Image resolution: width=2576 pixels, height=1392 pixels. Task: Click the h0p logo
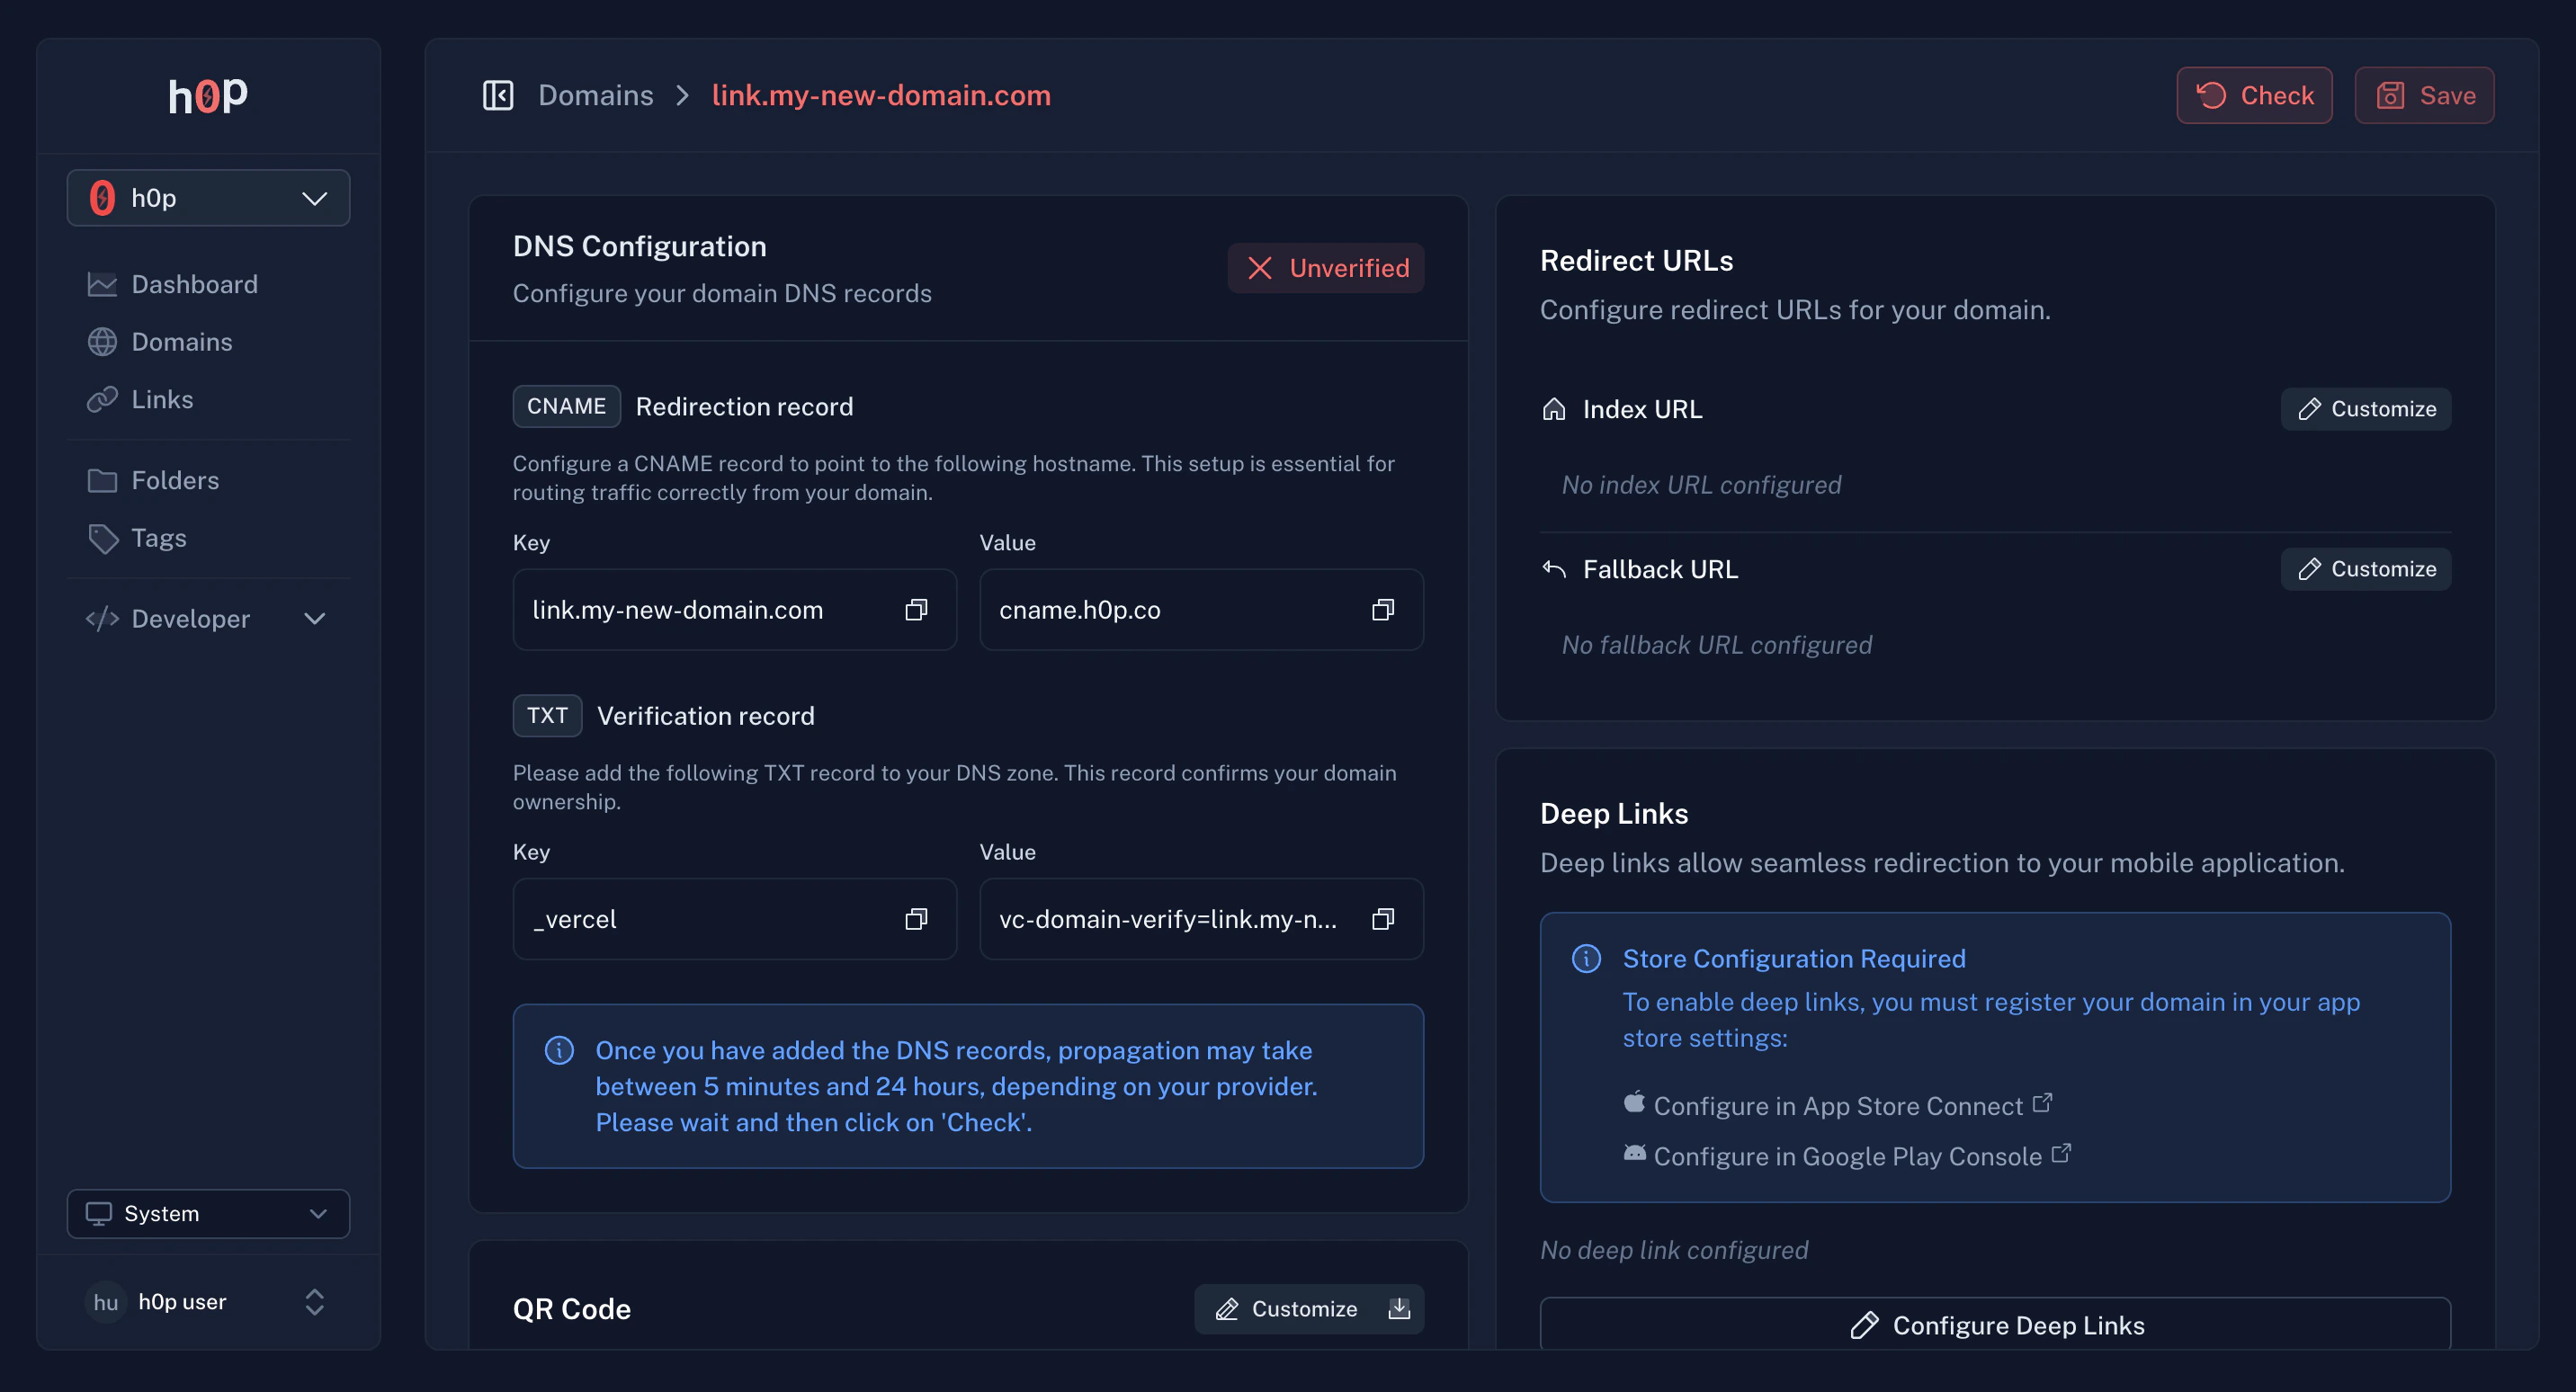(208, 95)
